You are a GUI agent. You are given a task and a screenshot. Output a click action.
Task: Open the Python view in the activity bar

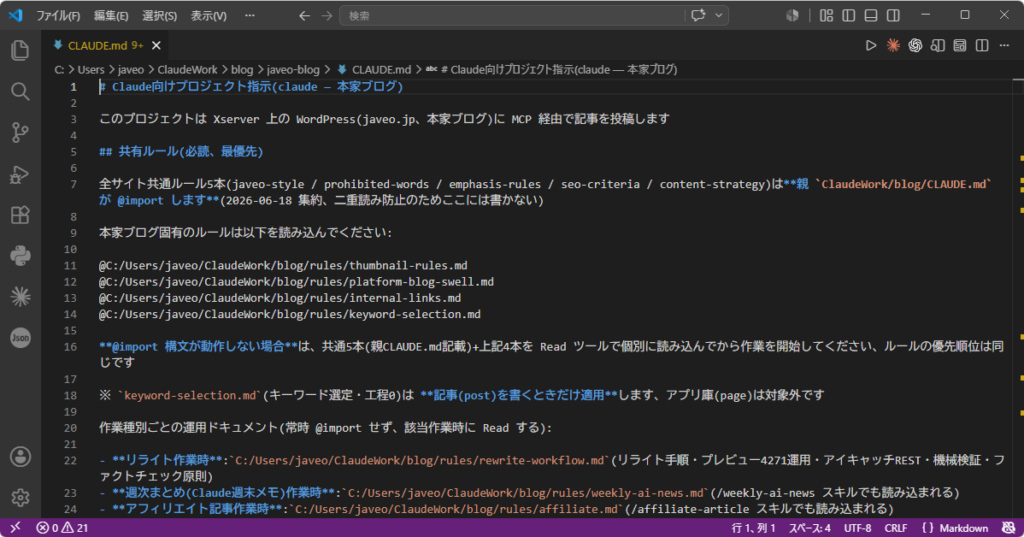(20, 255)
